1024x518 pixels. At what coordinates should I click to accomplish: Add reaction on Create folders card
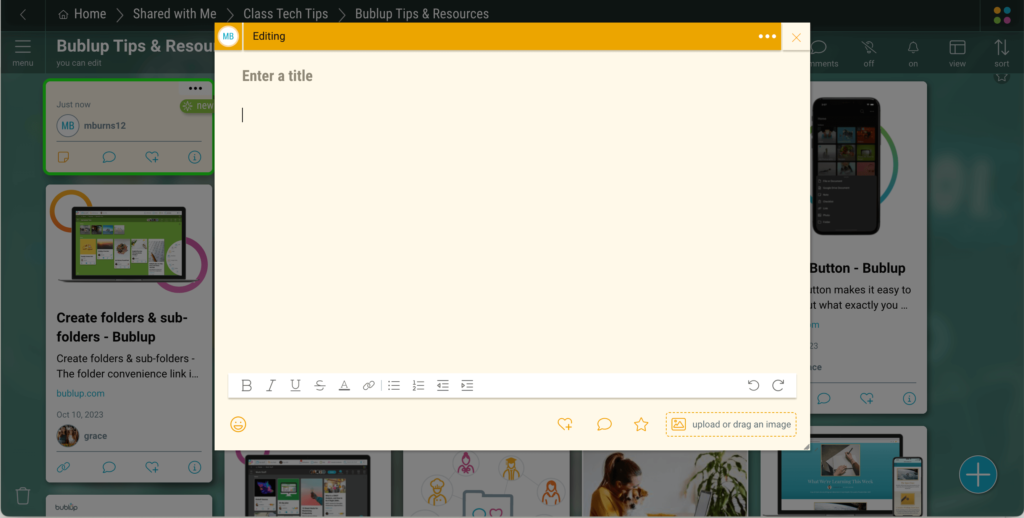tap(152, 467)
